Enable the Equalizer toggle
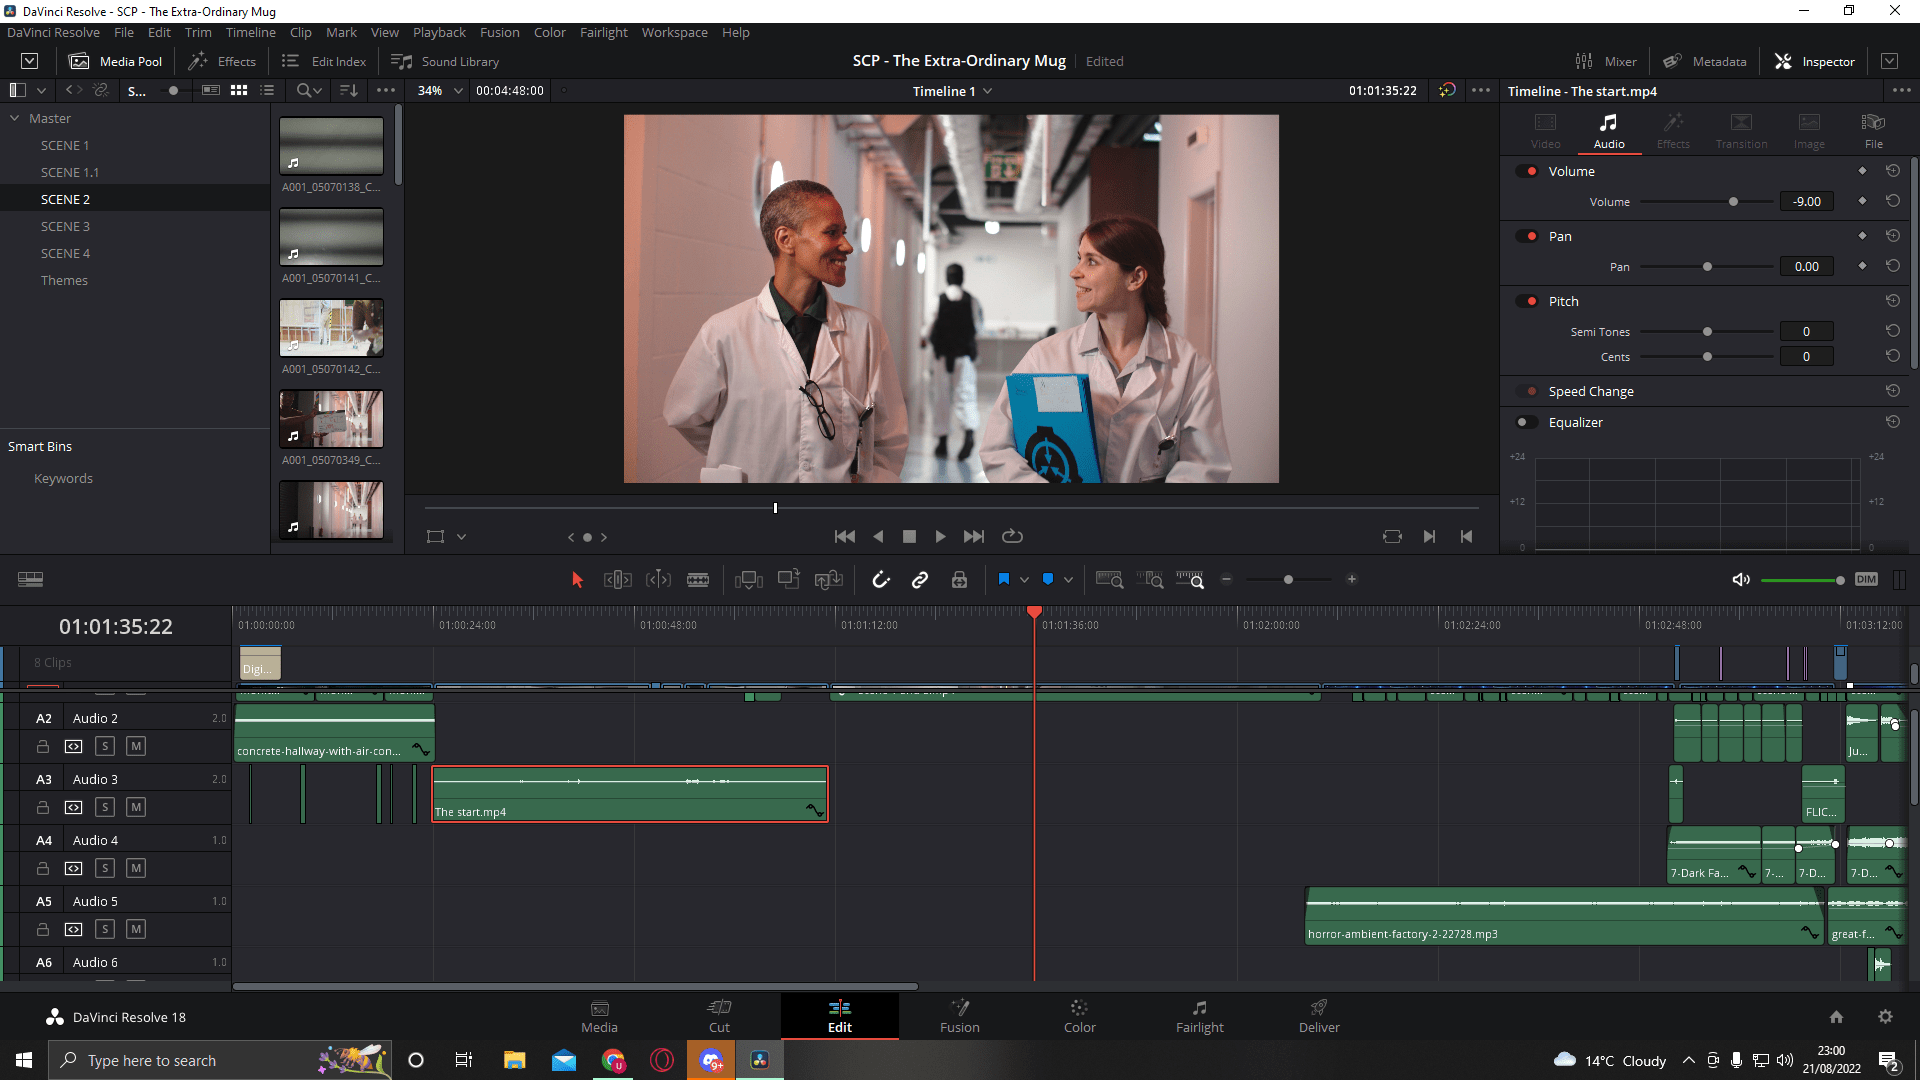The width and height of the screenshot is (1920, 1080). pos(1527,422)
